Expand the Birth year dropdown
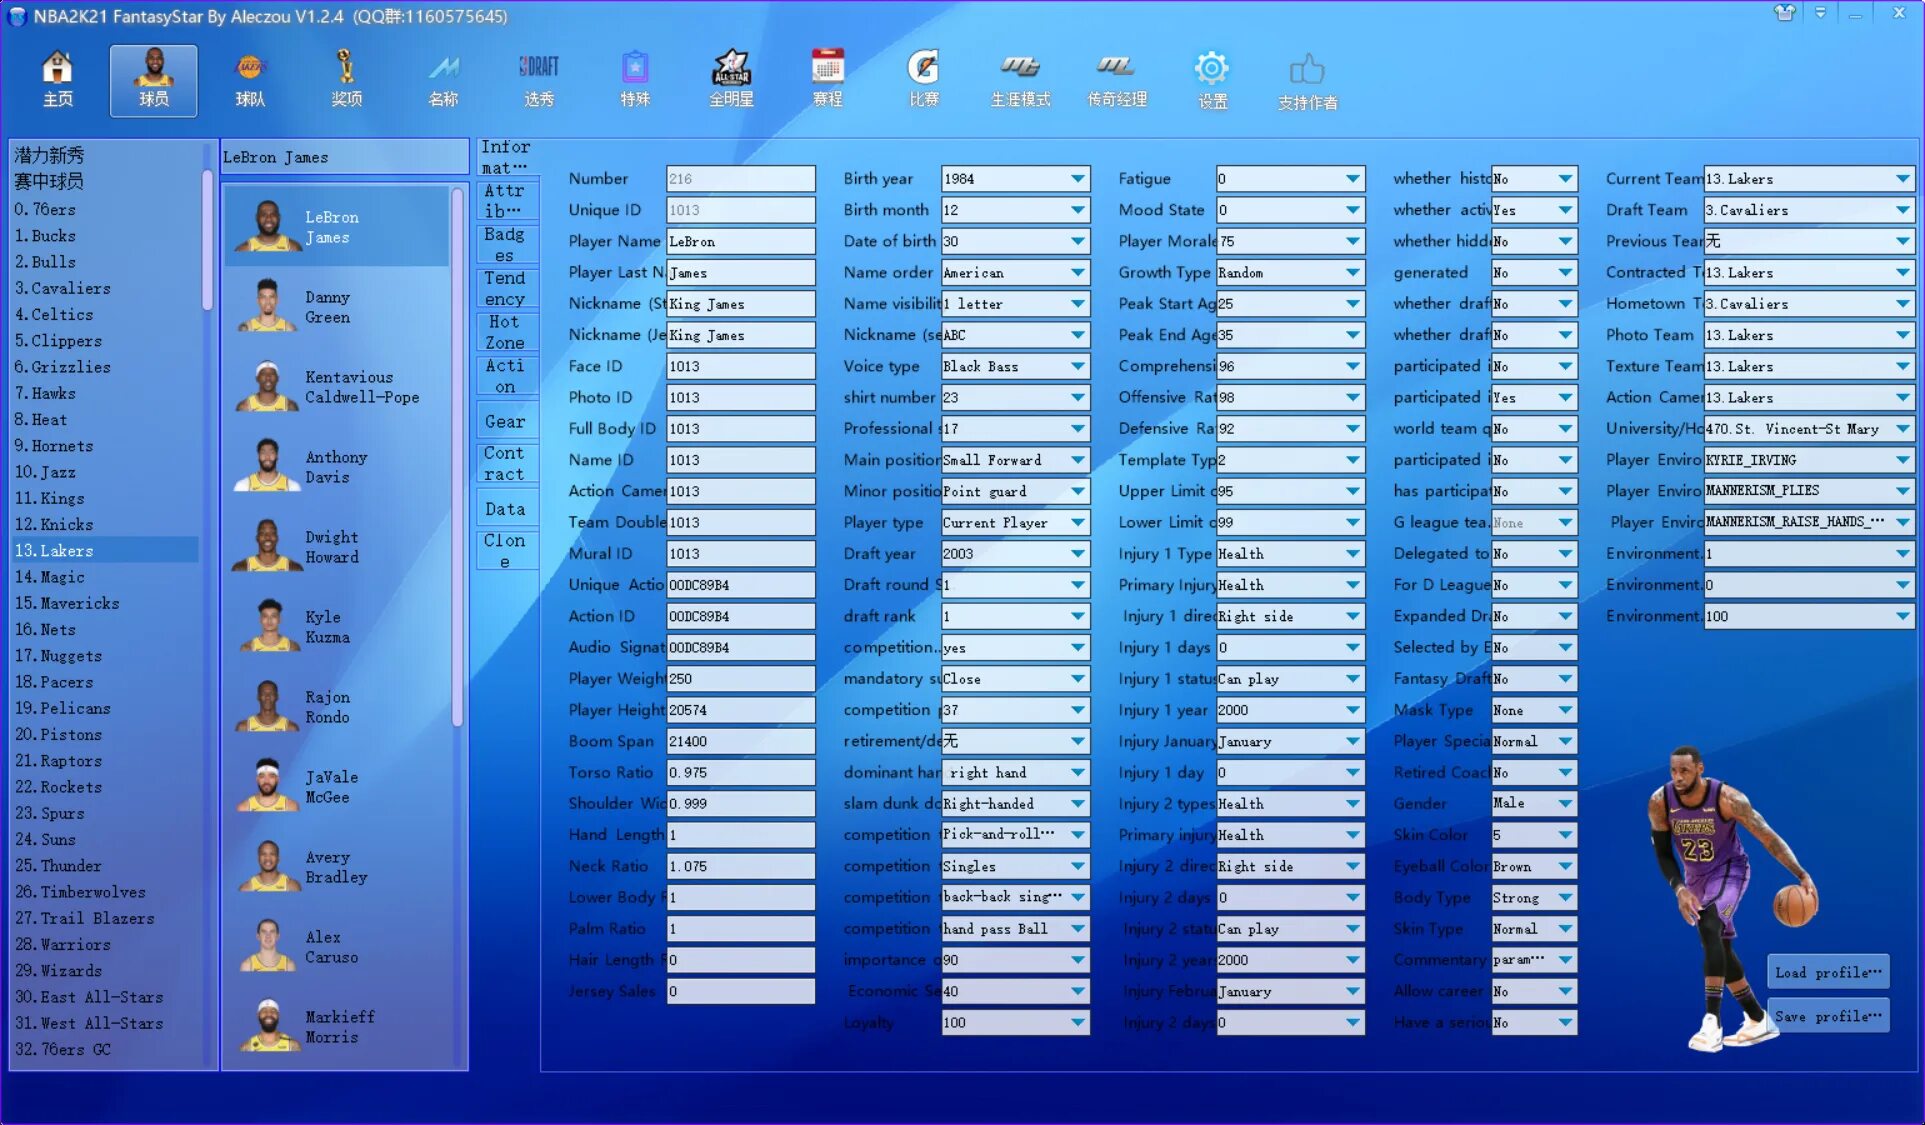The height and width of the screenshot is (1125, 1925). (x=1077, y=179)
